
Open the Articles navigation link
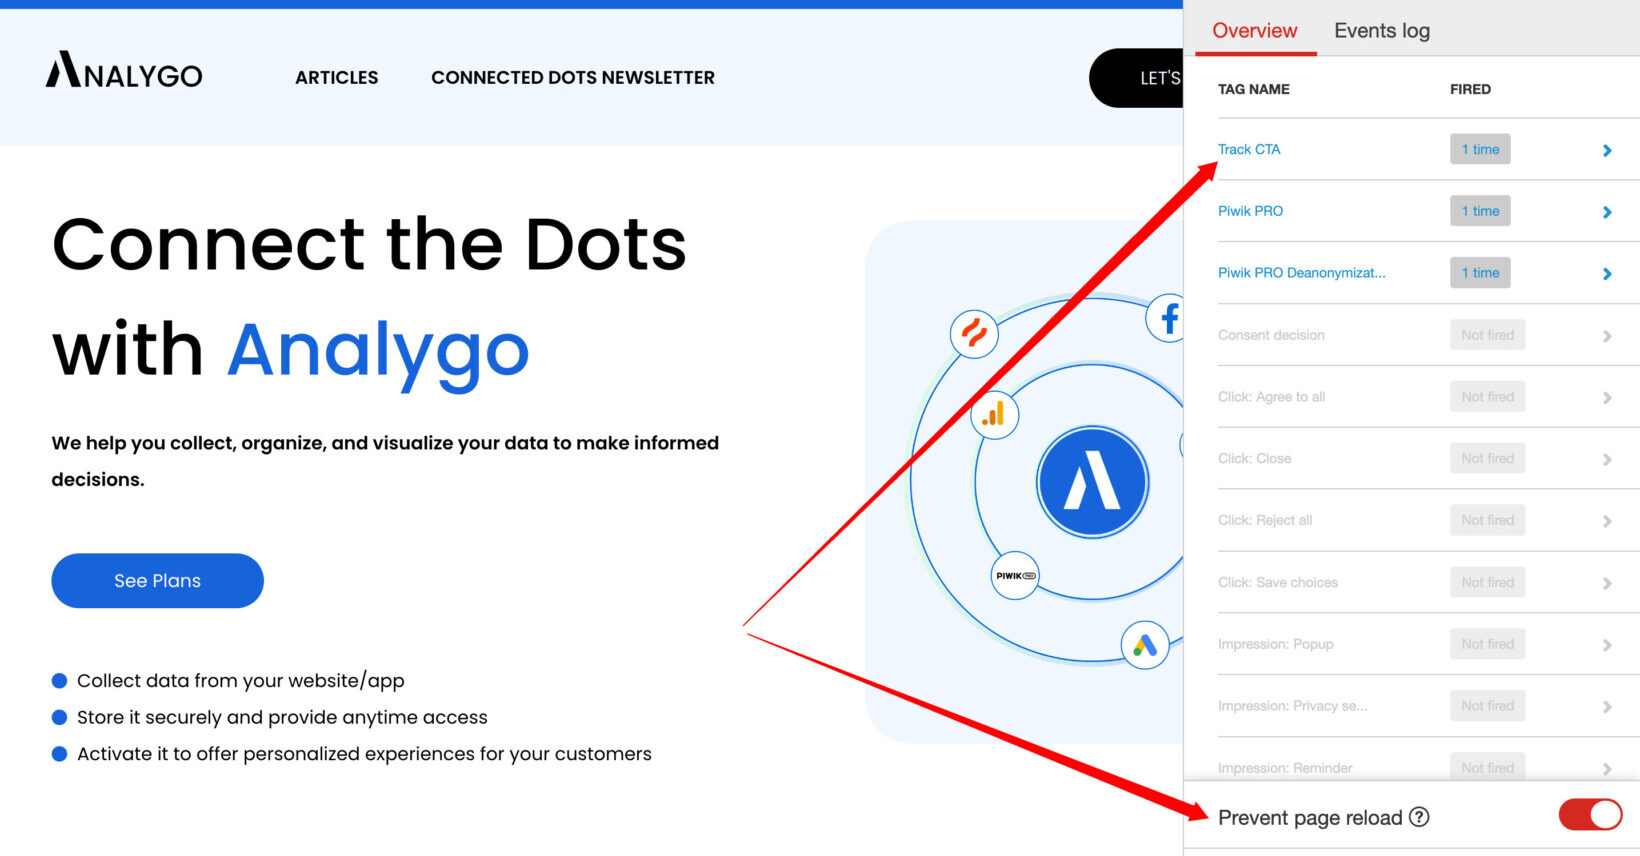[336, 78]
